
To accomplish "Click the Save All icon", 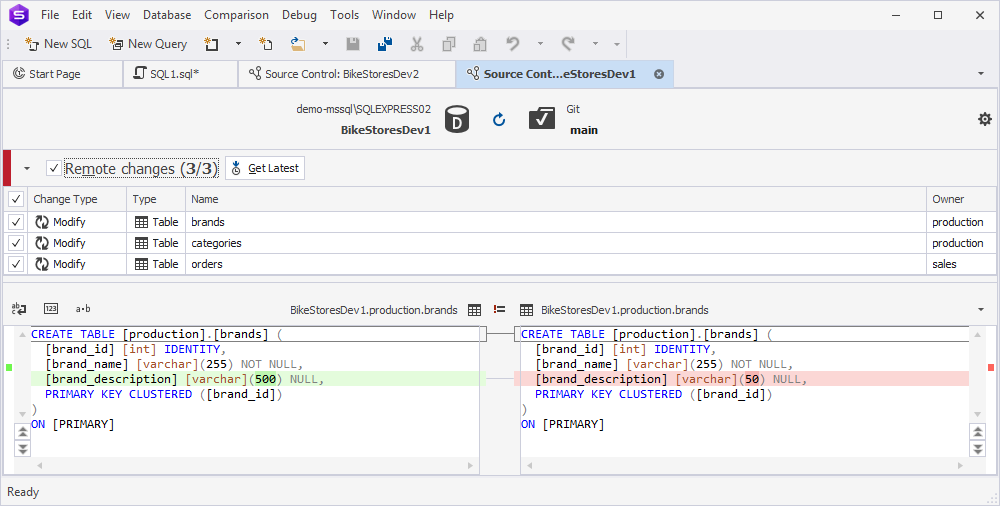I will pos(385,44).
